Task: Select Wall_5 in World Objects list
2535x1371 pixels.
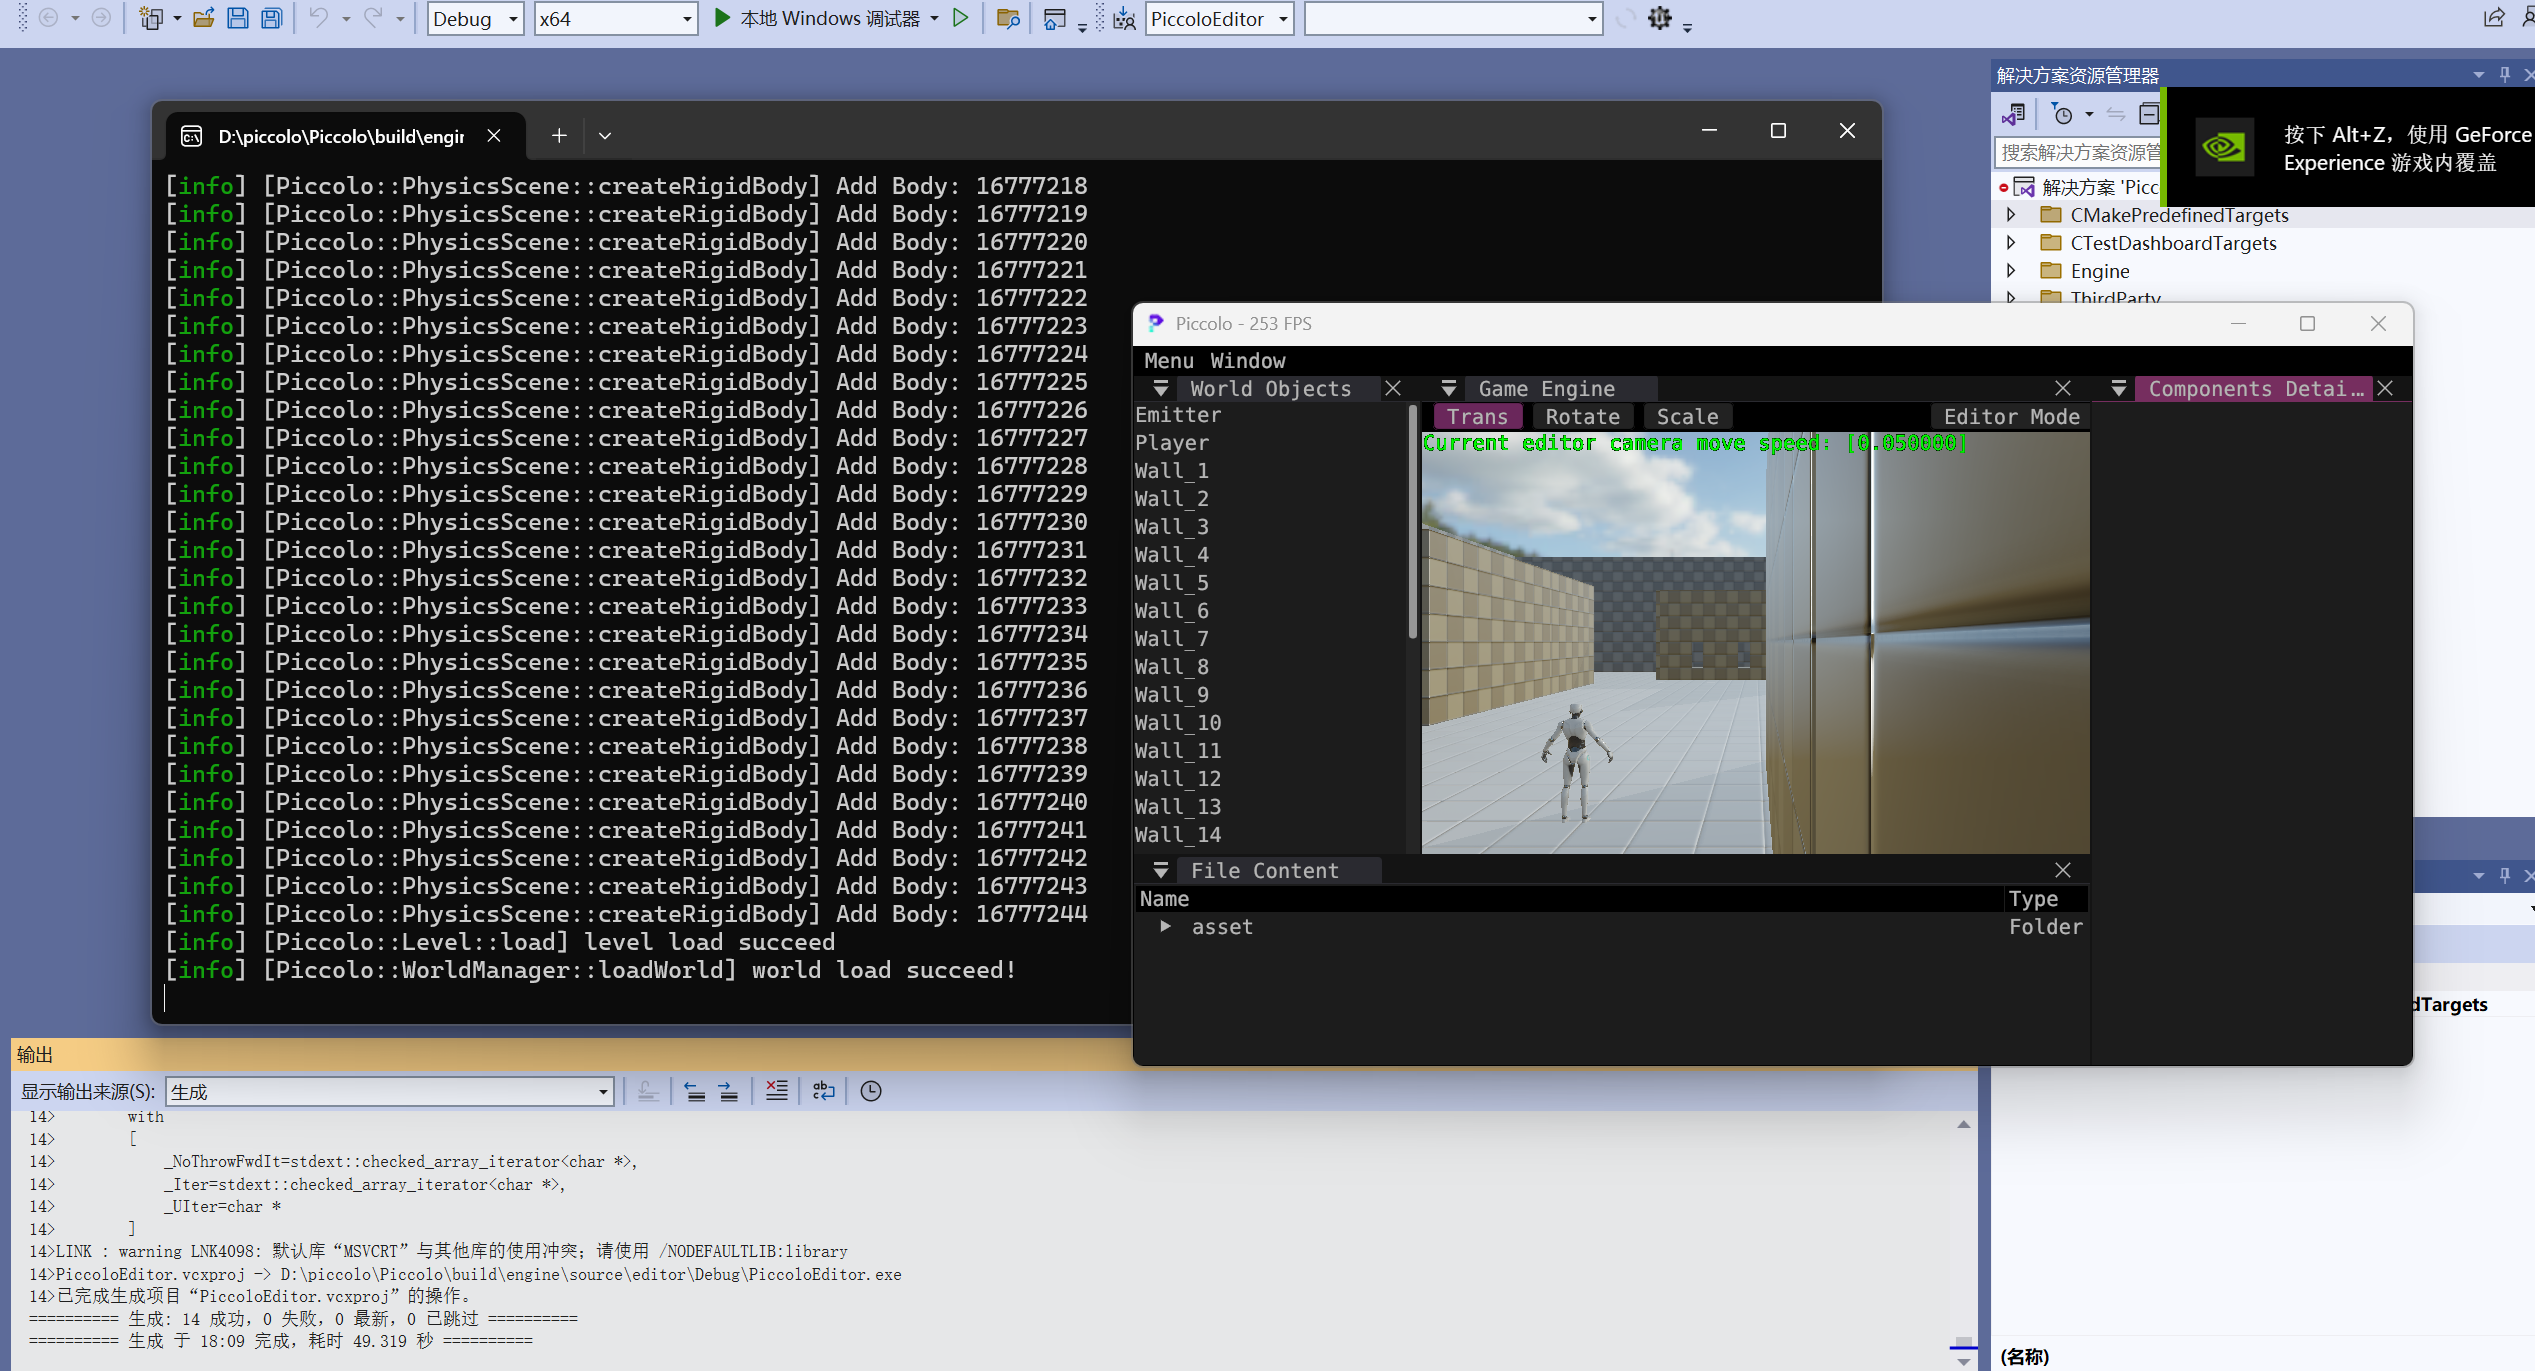Action: pyautogui.click(x=1171, y=582)
